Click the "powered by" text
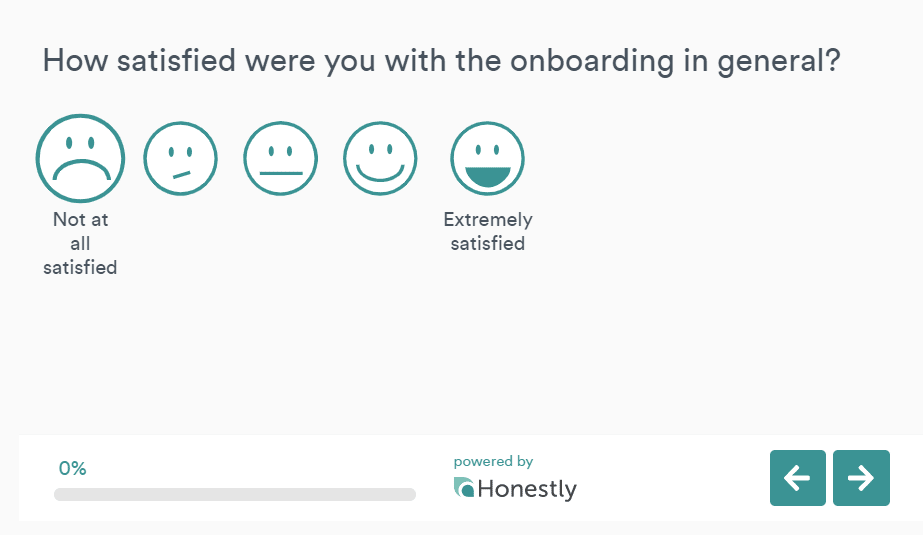The image size is (923, 535). [493, 461]
